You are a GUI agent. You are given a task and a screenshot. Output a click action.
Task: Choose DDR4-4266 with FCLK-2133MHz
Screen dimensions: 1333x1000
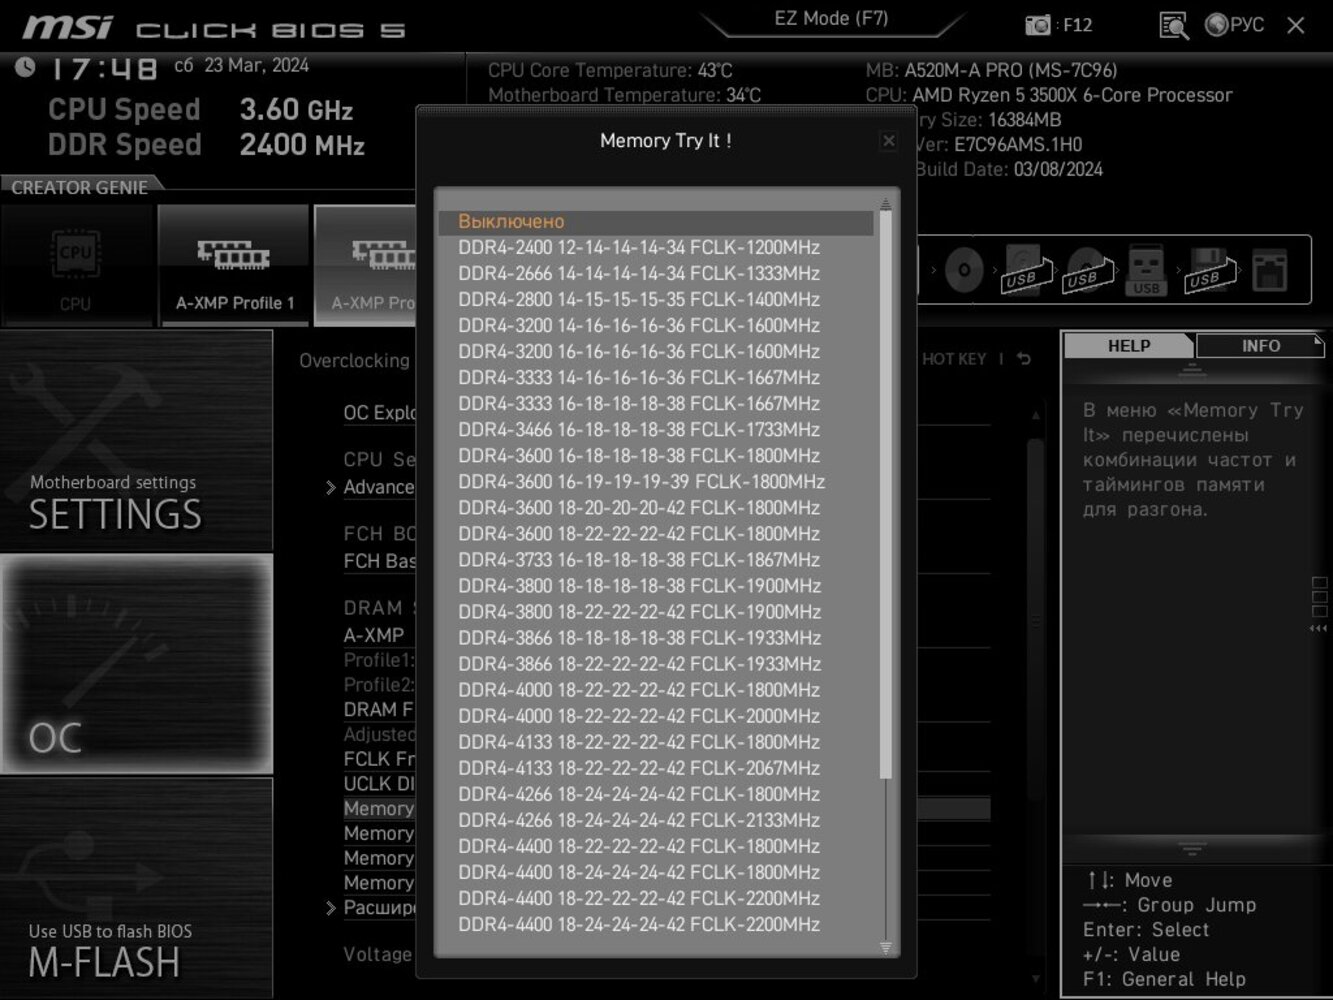tap(656, 820)
